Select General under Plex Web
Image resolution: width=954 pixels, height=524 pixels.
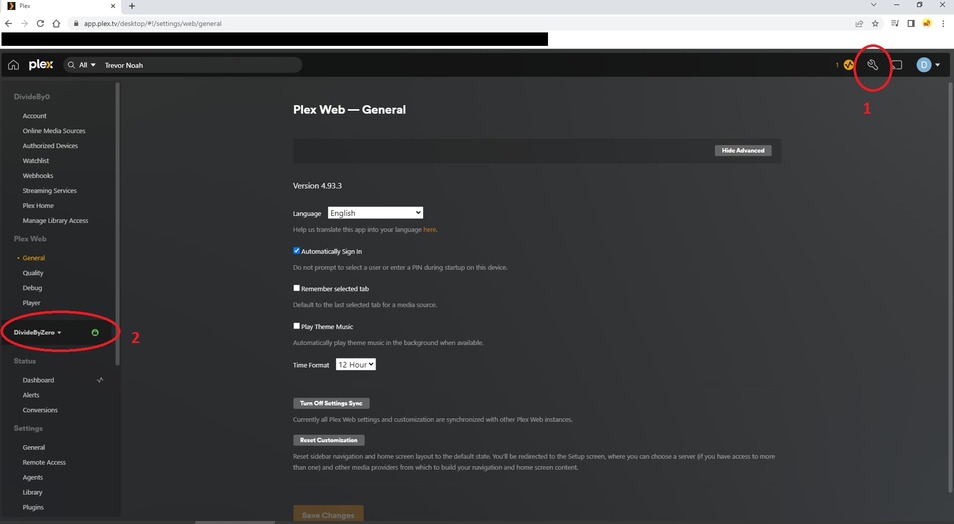[x=33, y=258]
